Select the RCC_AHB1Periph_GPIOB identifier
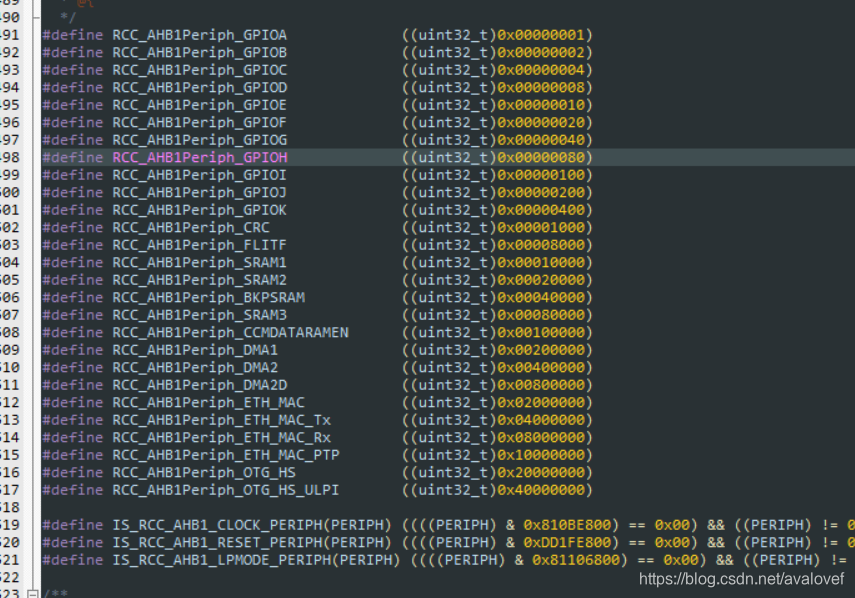This screenshot has width=855, height=598. [200, 53]
